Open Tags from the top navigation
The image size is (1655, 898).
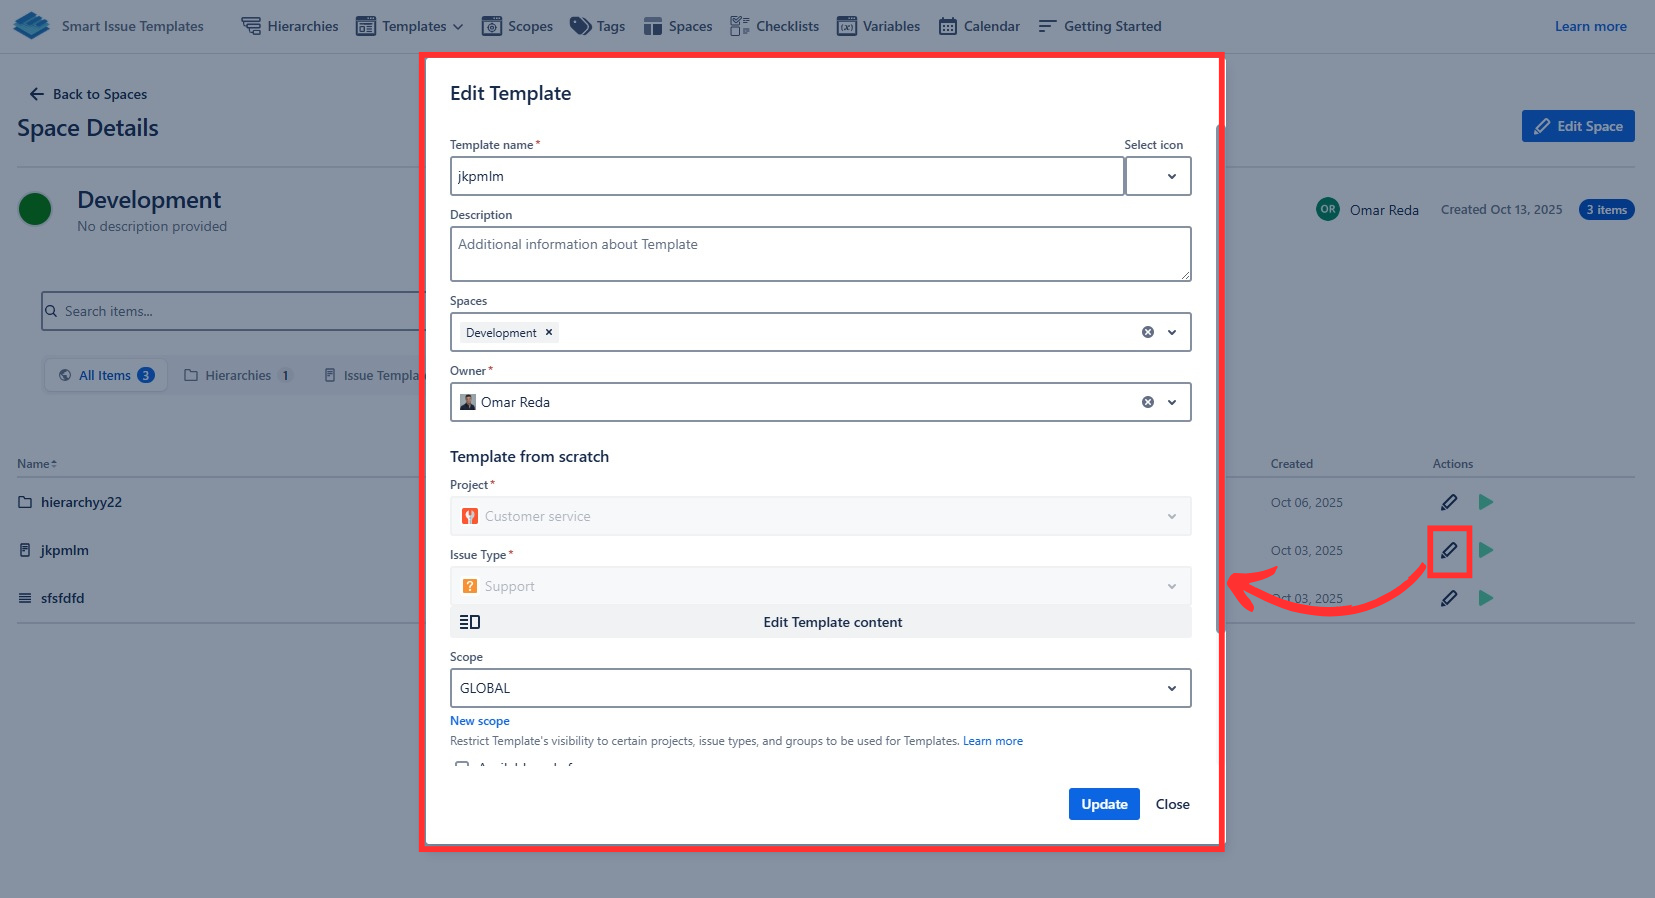(597, 26)
